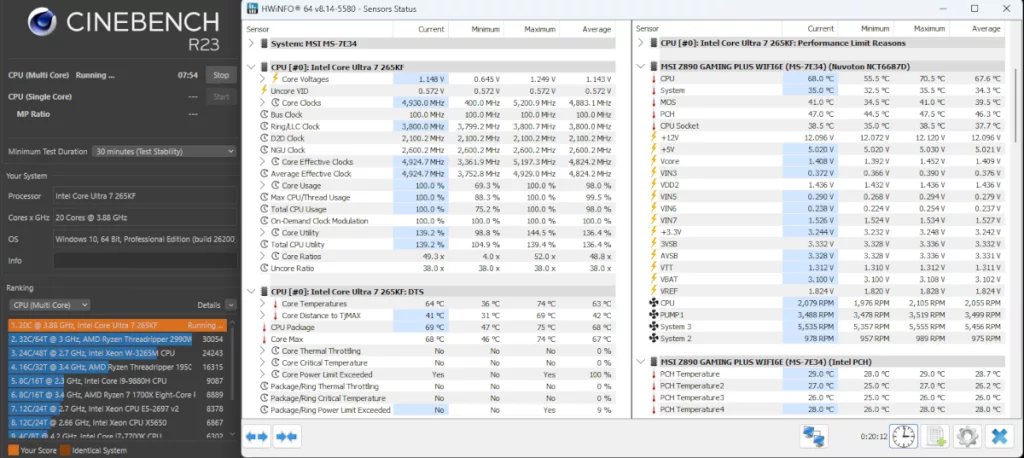
Task: Click the thermometer icon beside CPU Socket
Action: click(654, 125)
